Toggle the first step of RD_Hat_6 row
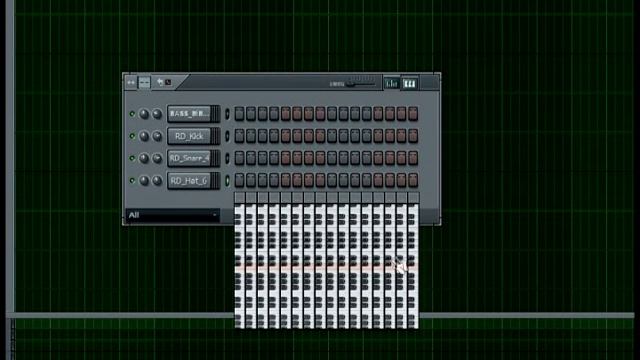Image resolution: width=640 pixels, height=360 pixels. (240, 180)
